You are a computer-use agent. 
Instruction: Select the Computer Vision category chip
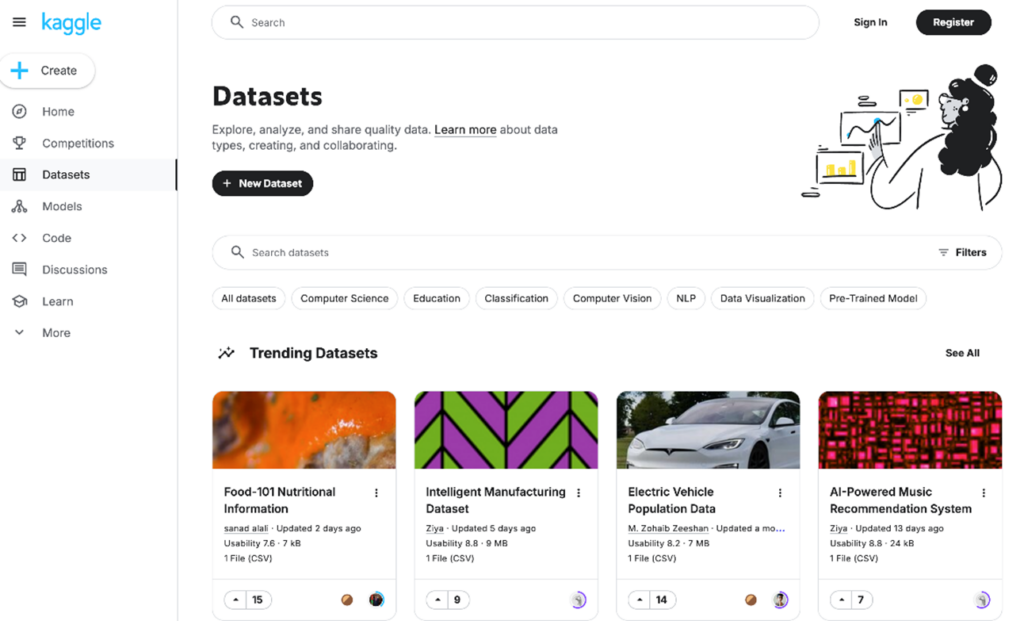612,298
